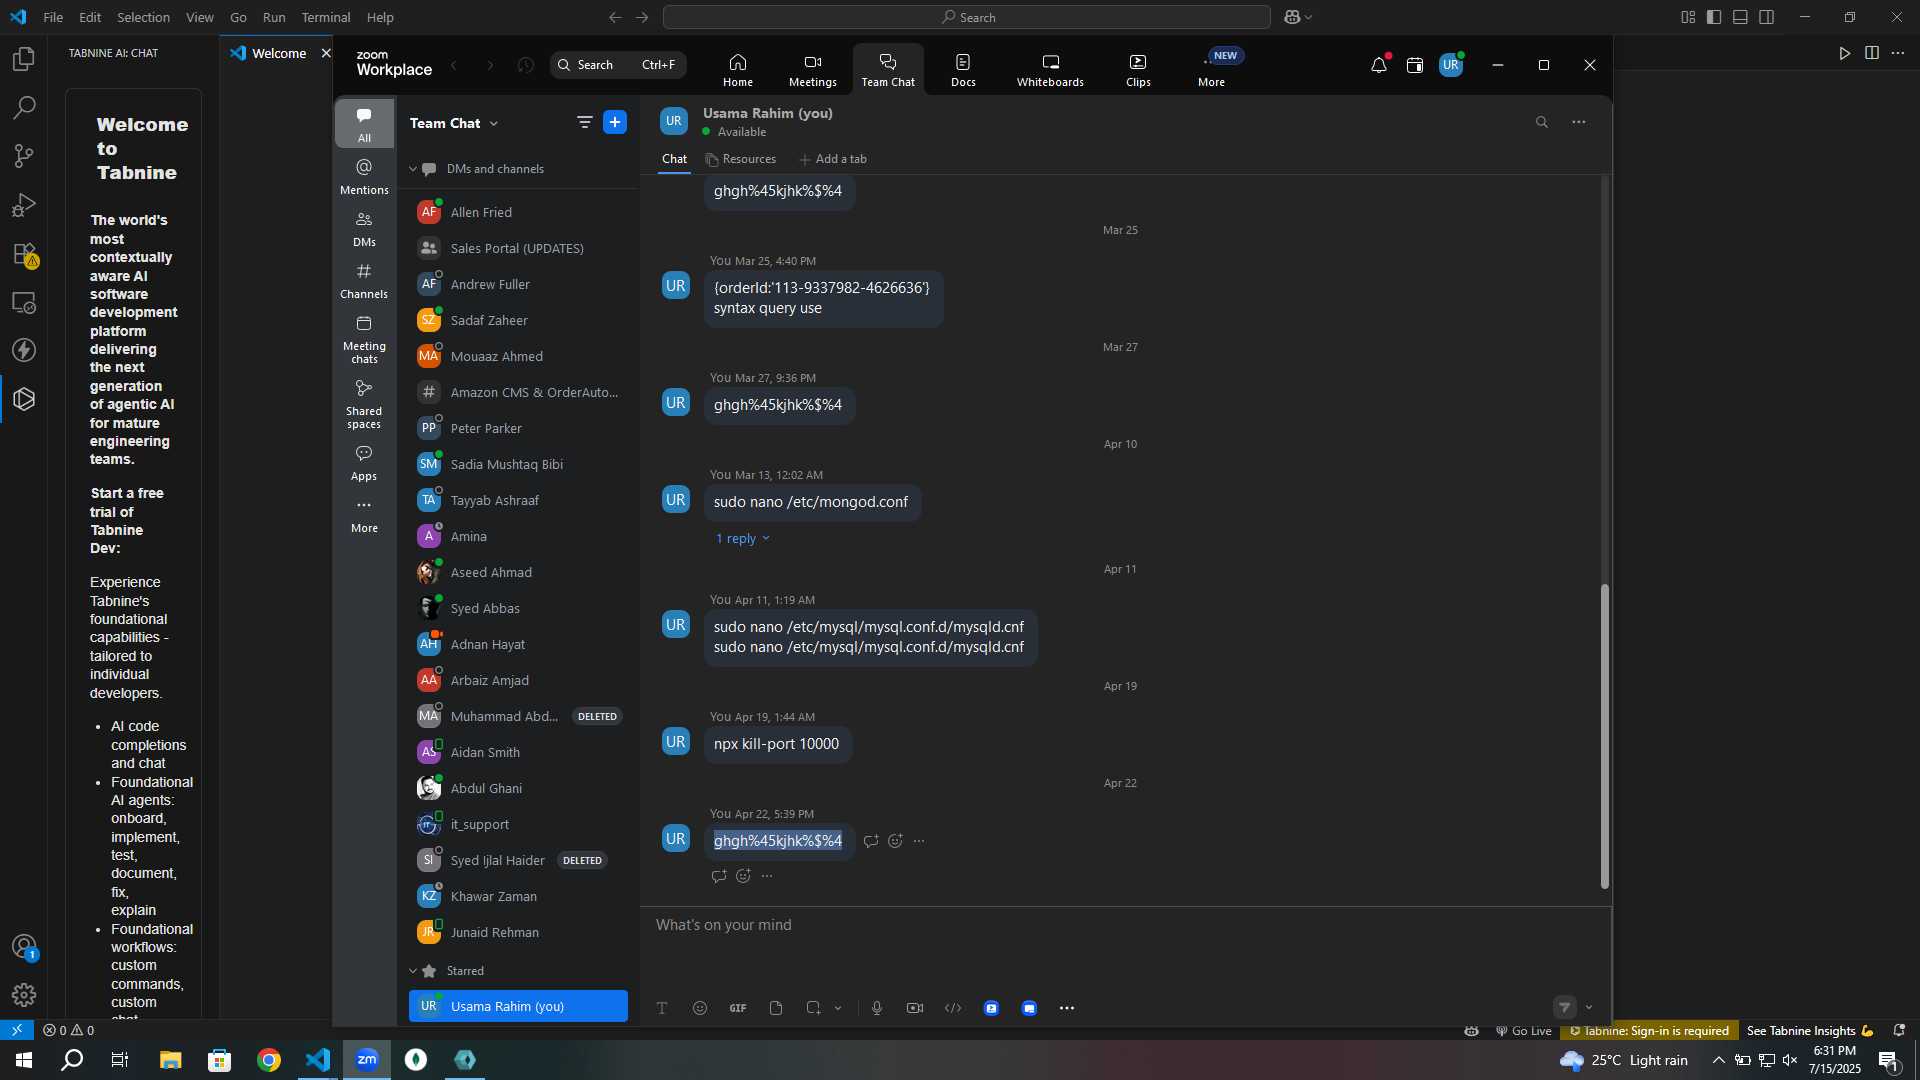Image resolution: width=1920 pixels, height=1080 pixels.
Task: Open More in Zoom left sidebar
Action: click(364, 515)
